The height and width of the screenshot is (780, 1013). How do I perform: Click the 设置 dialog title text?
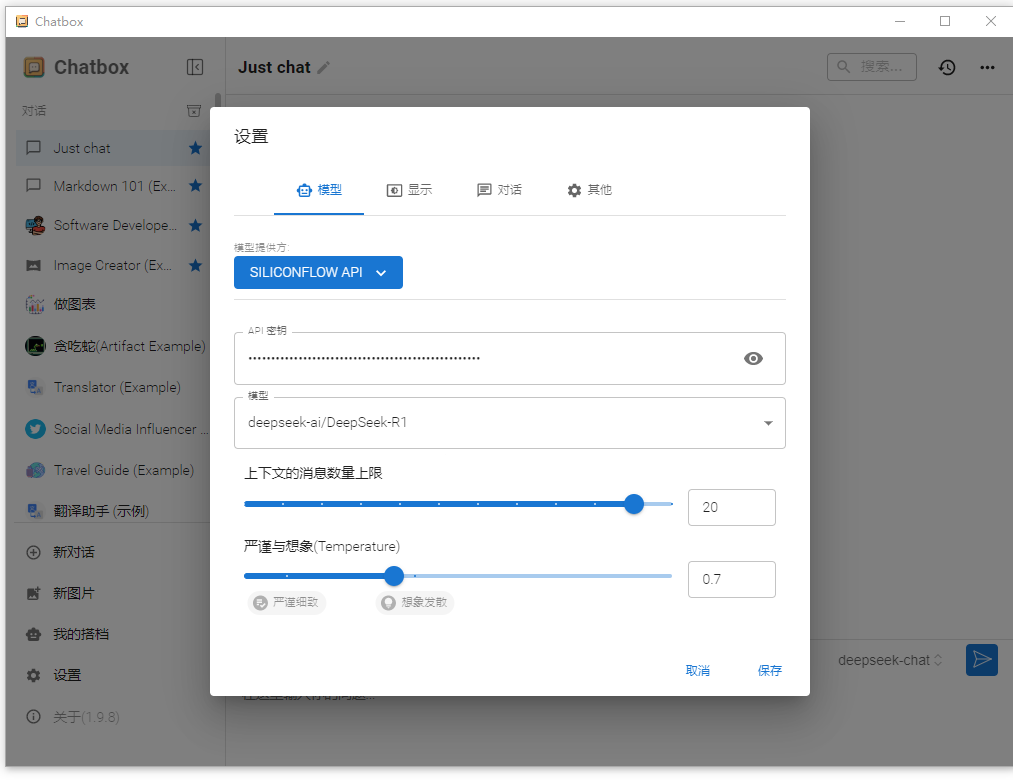(x=251, y=136)
